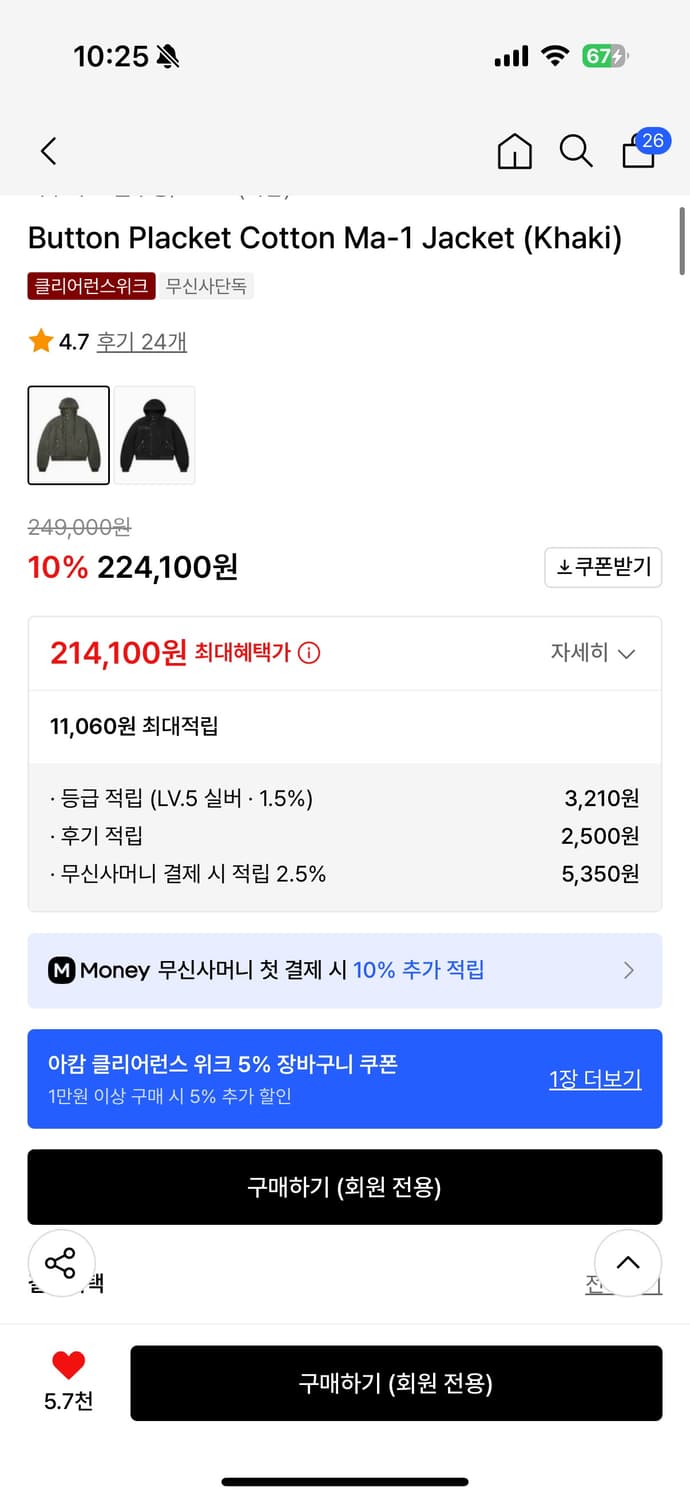Tap the star rating icon
This screenshot has height=1500, width=690.
click(38, 341)
